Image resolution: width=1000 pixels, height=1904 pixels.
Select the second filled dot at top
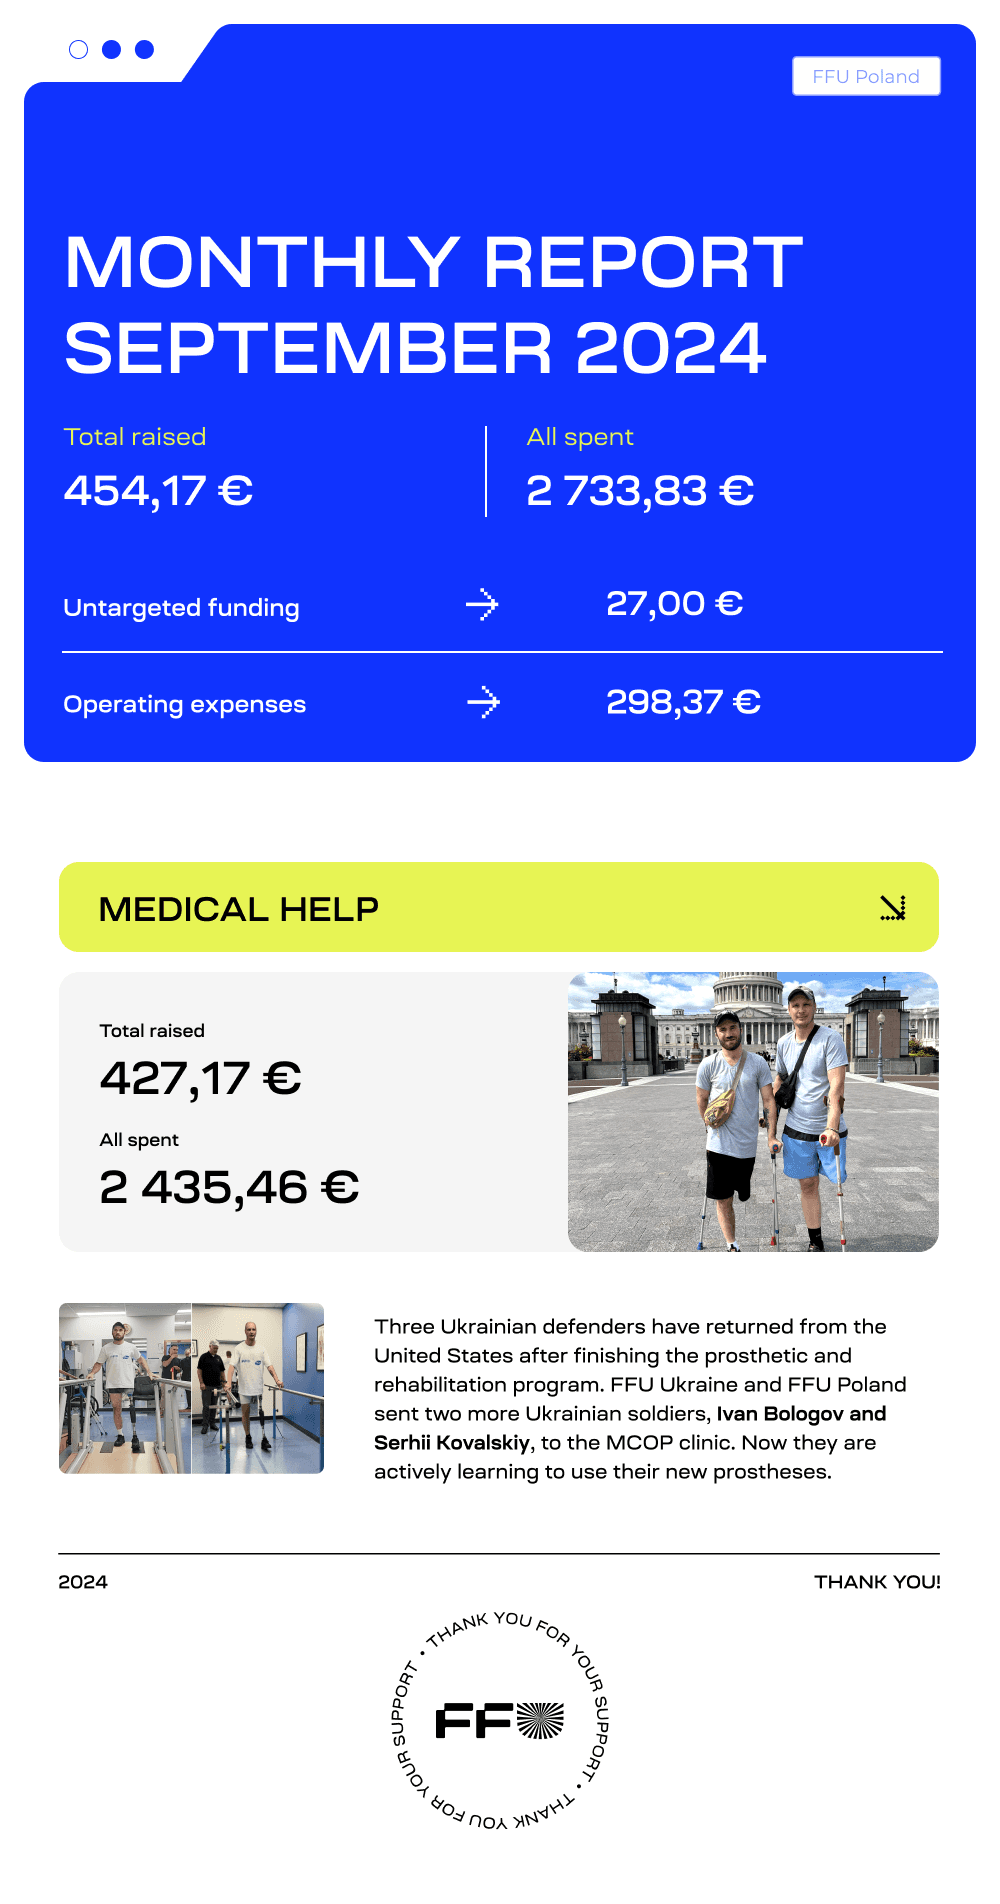click(x=112, y=49)
